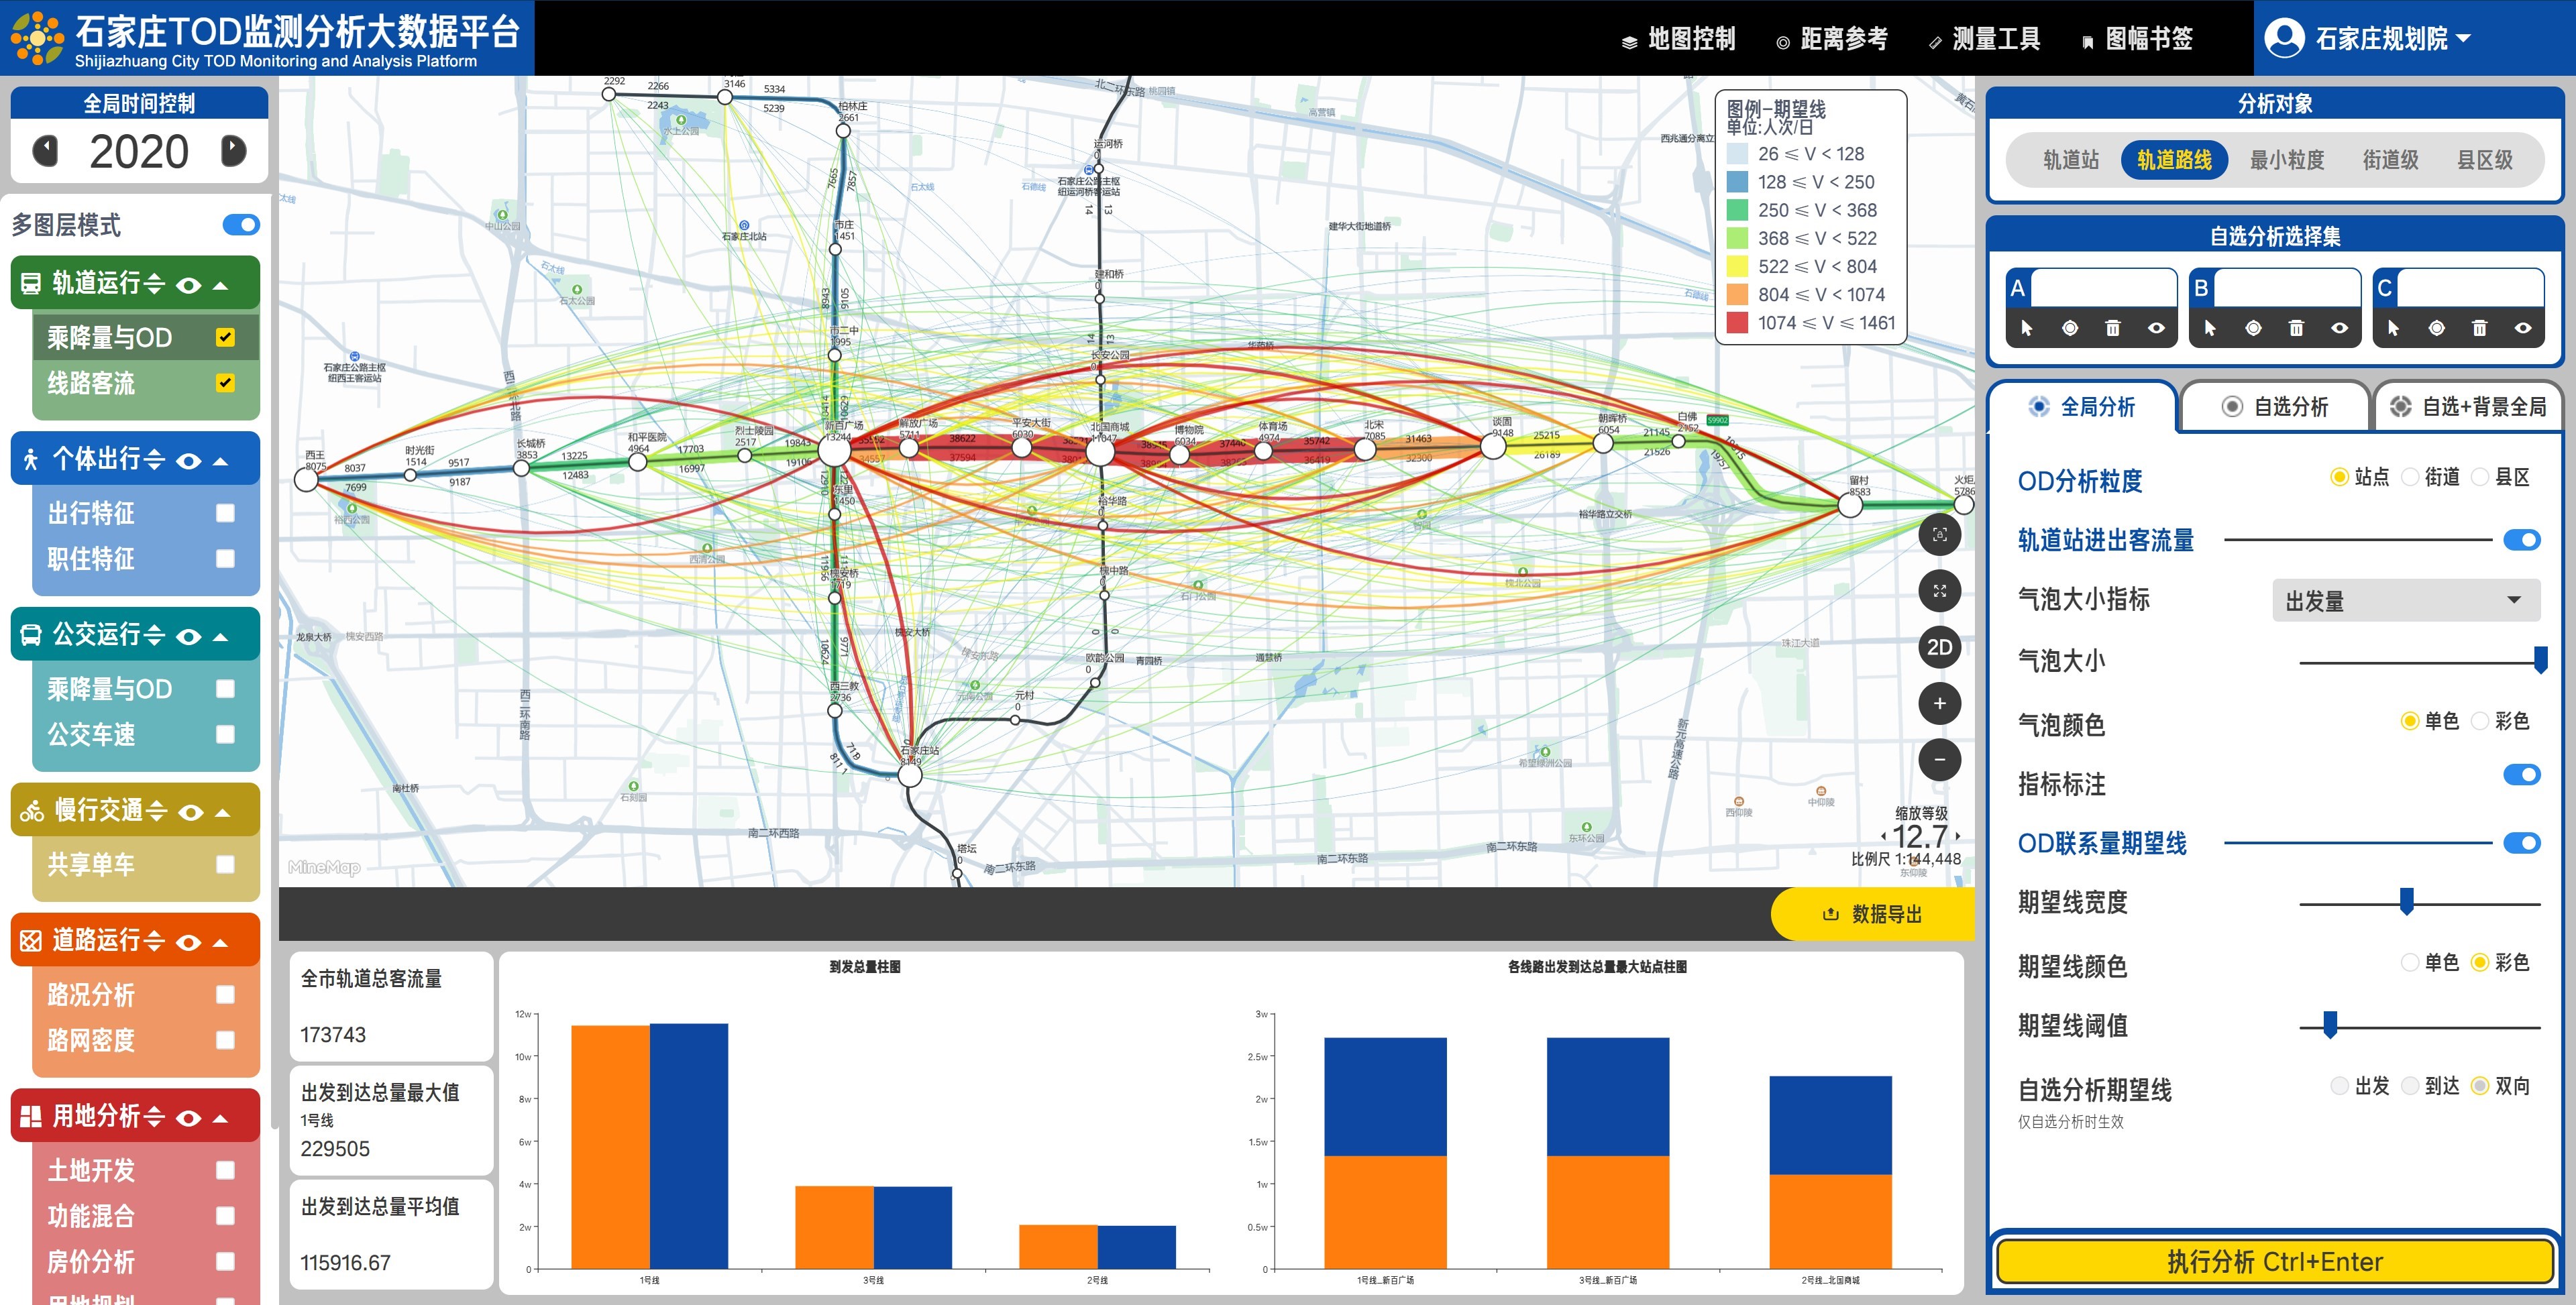
Task: Click the reorder arrows beside 用地分析
Action: point(154,1117)
